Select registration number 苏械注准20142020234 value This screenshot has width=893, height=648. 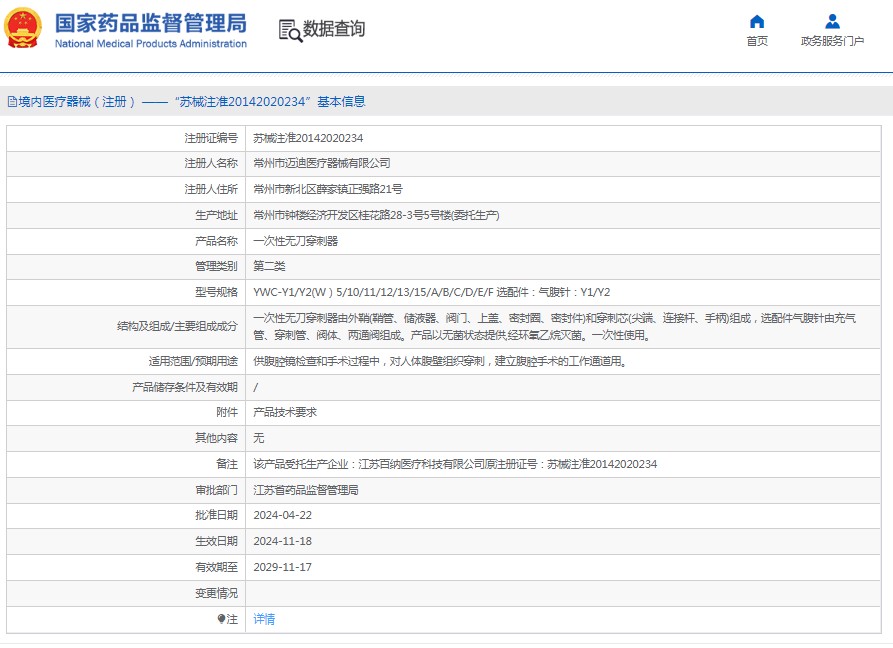[x=308, y=138]
